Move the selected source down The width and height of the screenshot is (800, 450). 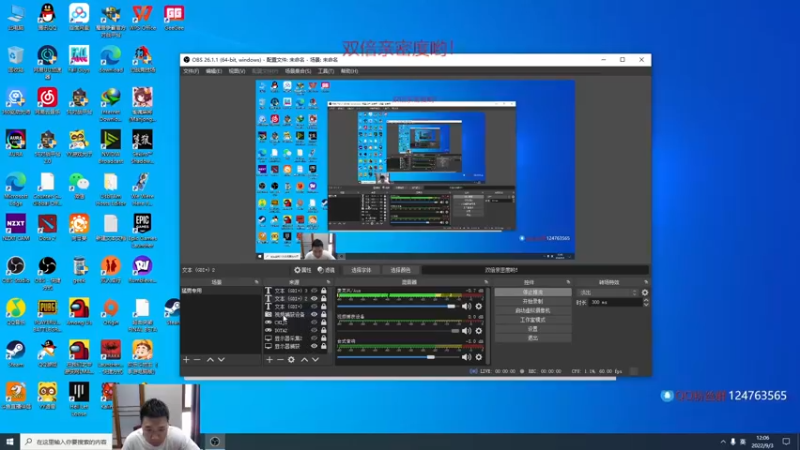(315, 360)
